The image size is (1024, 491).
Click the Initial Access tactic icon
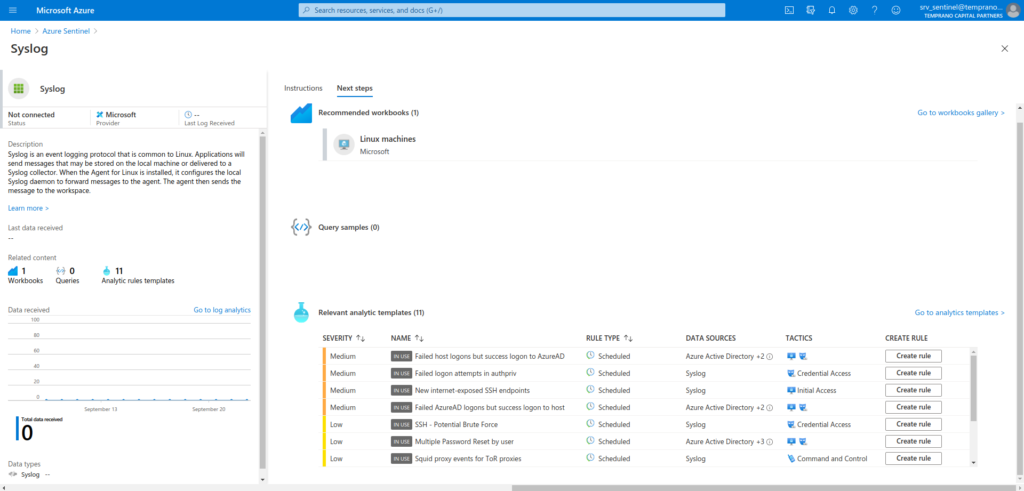(x=792, y=390)
